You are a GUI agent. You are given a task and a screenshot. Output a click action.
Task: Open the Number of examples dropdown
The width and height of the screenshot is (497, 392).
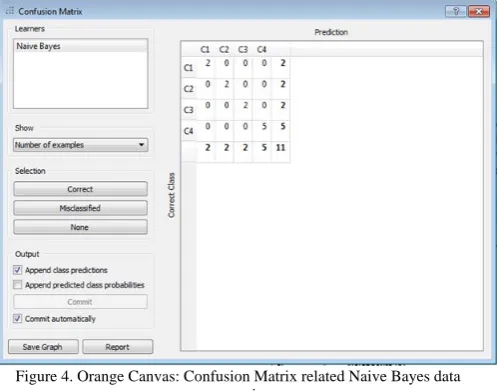coord(80,145)
